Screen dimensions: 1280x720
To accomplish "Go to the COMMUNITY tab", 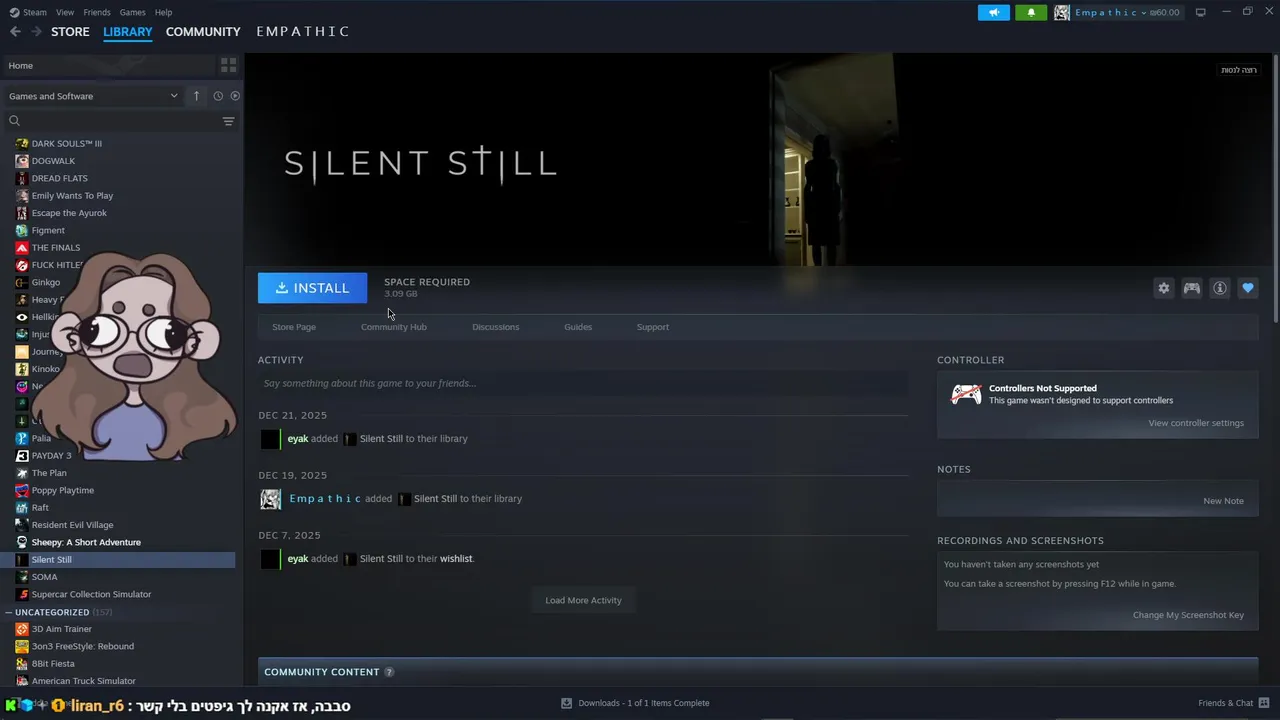I will pos(203,32).
